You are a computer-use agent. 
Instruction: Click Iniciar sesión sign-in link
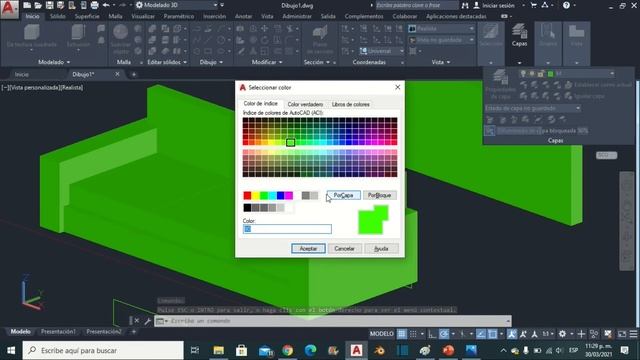(498, 5)
